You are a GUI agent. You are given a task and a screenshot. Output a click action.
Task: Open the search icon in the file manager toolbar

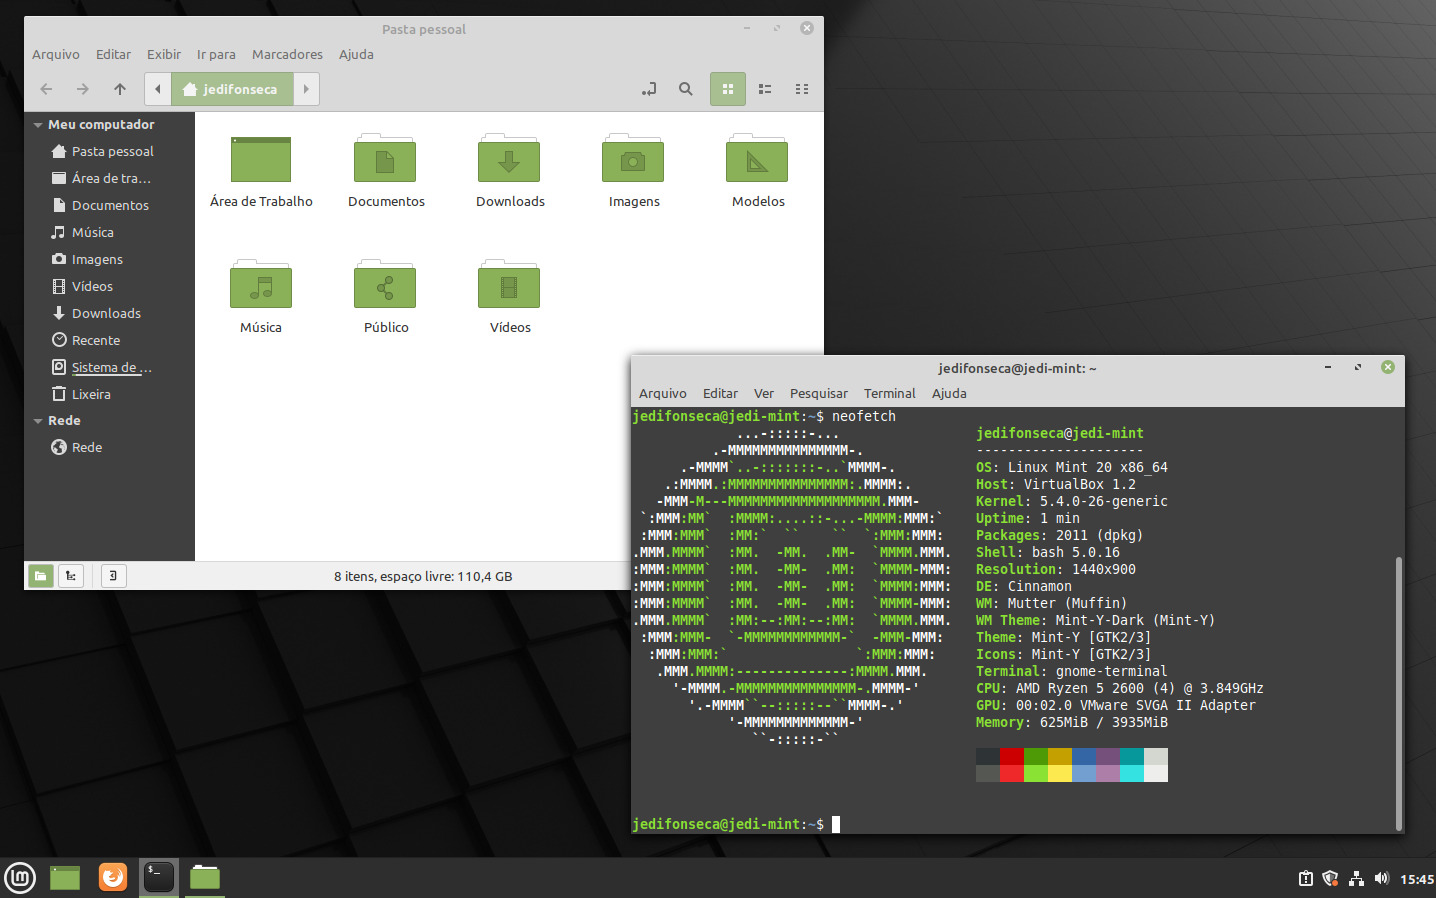click(685, 88)
